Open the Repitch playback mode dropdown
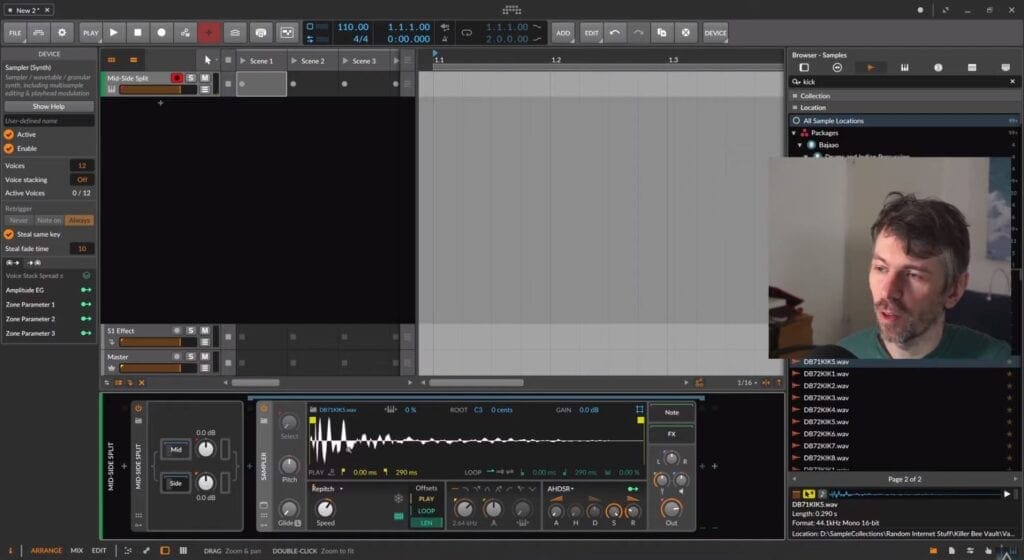Viewport: 1024px width, 560px height. point(327,488)
